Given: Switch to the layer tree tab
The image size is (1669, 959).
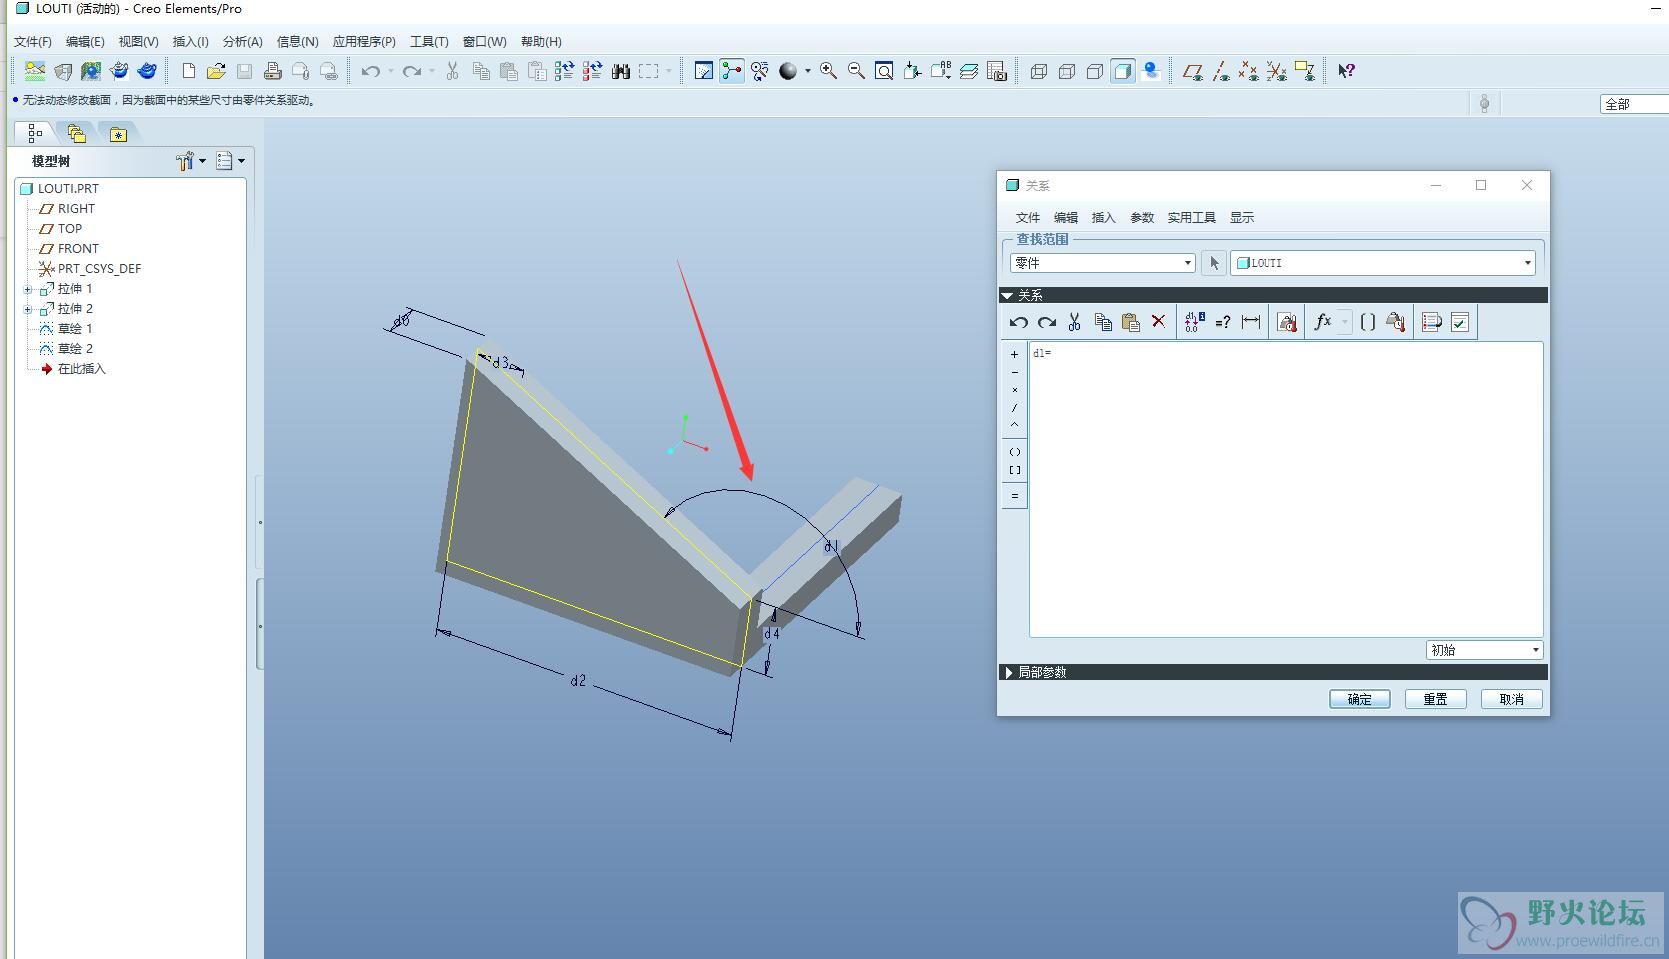Looking at the screenshot, I should 76,134.
